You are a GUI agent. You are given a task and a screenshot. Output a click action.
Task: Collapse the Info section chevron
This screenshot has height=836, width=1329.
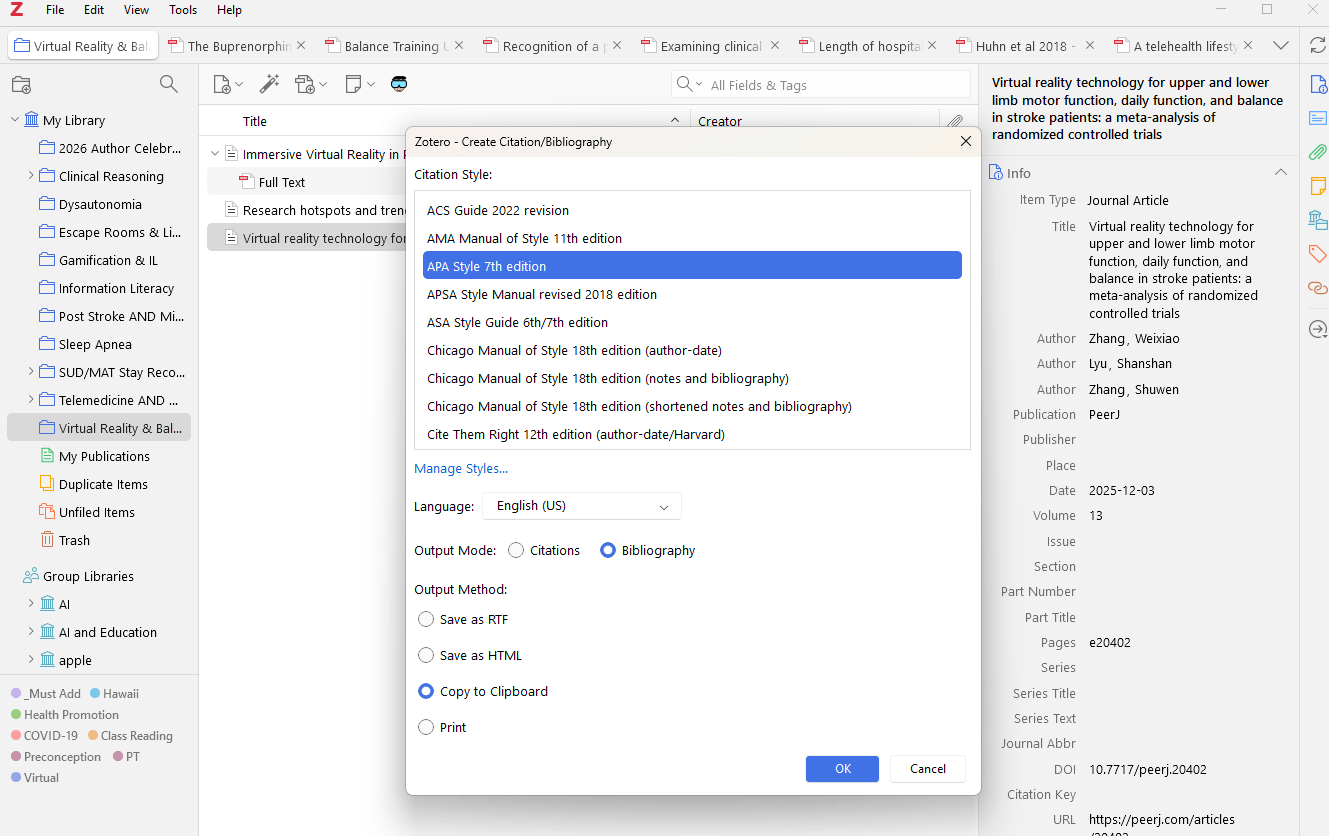[1280, 173]
